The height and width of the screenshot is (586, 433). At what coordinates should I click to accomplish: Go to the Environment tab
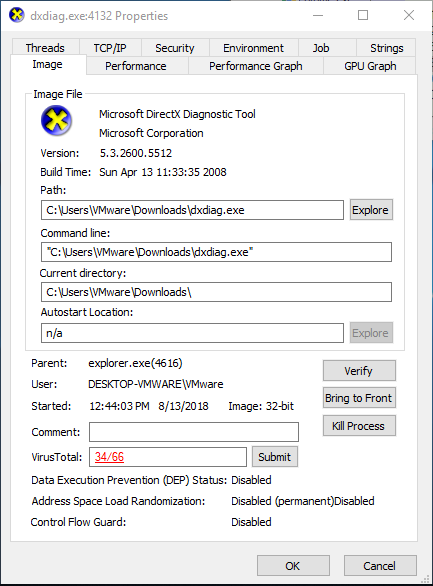(253, 47)
